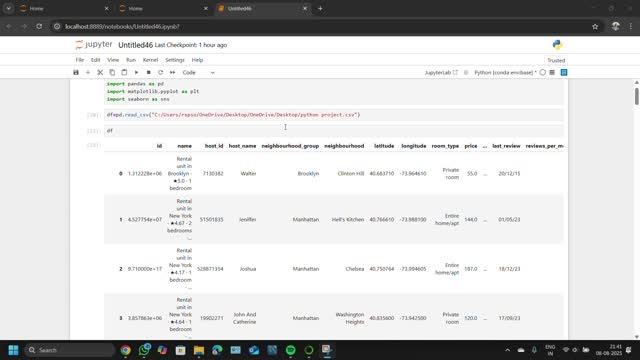640x360 pixels.
Task: Click the Brooklyn cell in row 0
Action: tap(308, 173)
